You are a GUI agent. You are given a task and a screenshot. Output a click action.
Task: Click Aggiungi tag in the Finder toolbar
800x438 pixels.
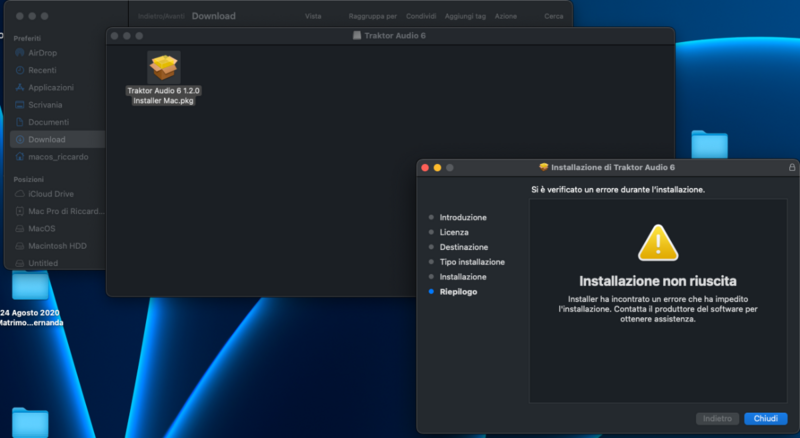point(464,17)
